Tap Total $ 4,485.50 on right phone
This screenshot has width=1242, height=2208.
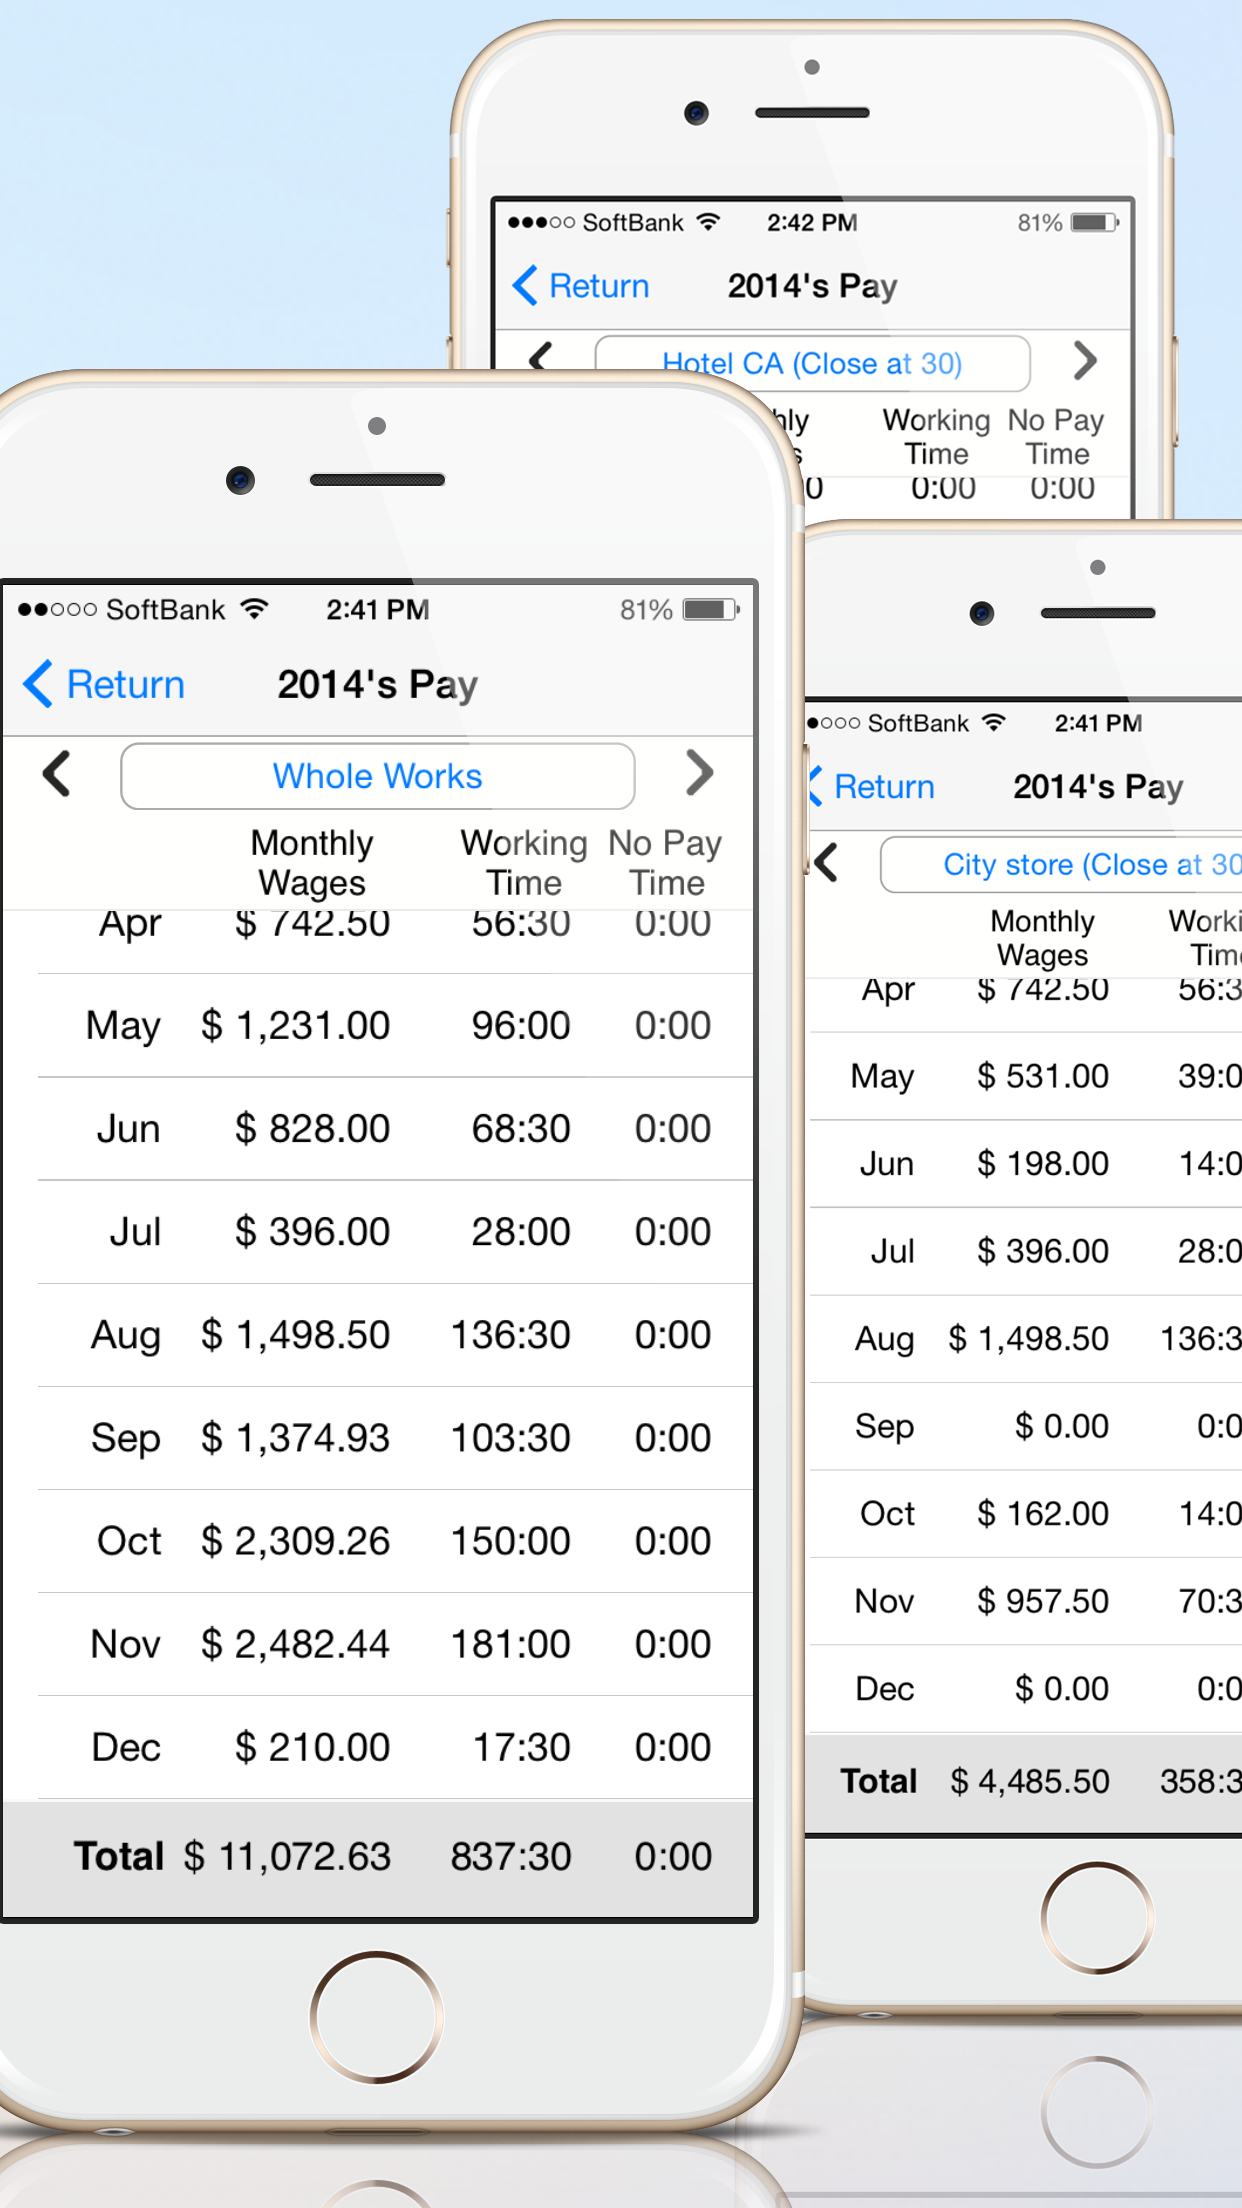(1030, 1781)
